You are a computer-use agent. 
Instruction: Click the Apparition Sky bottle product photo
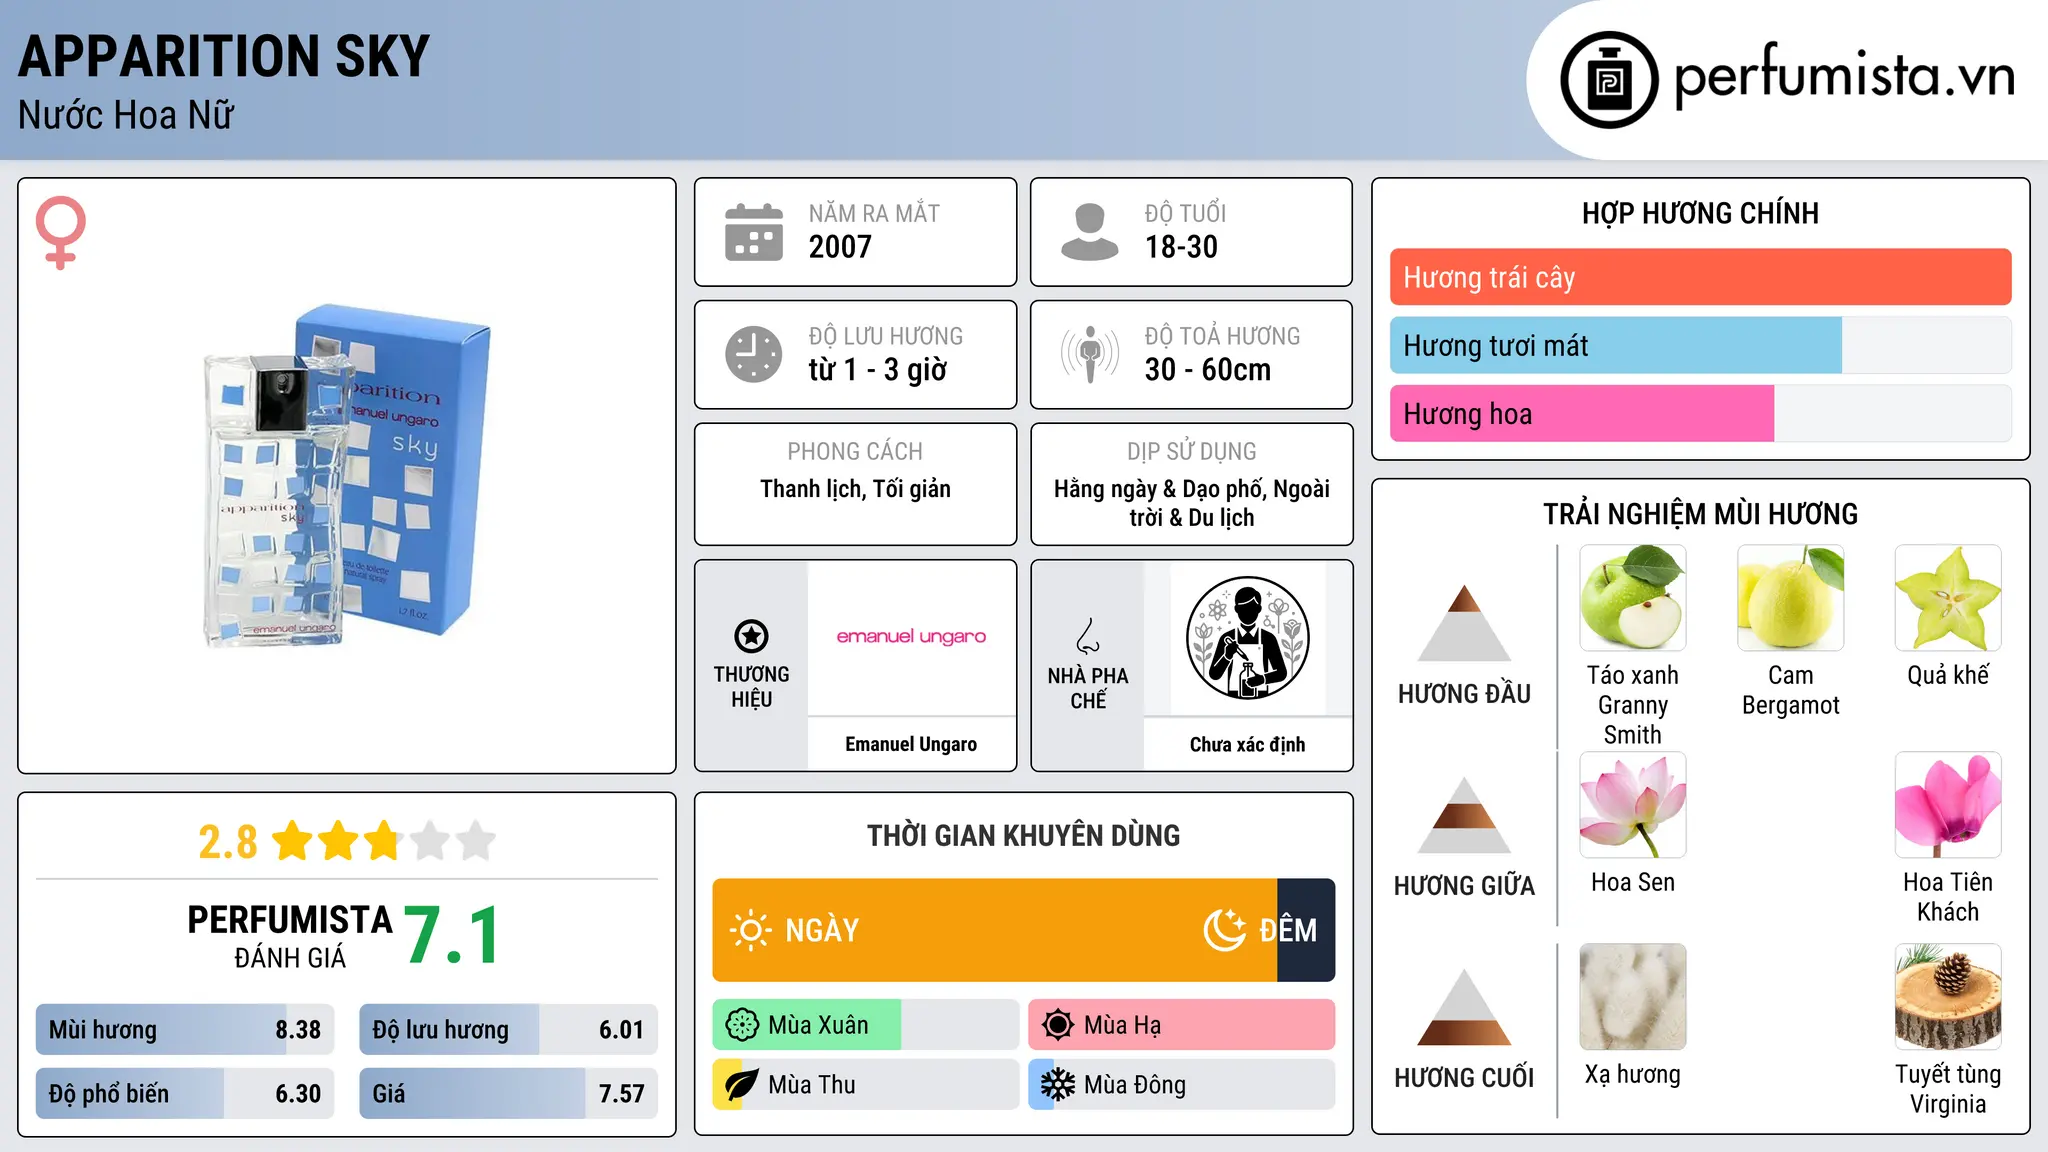click(x=347, y=476)
